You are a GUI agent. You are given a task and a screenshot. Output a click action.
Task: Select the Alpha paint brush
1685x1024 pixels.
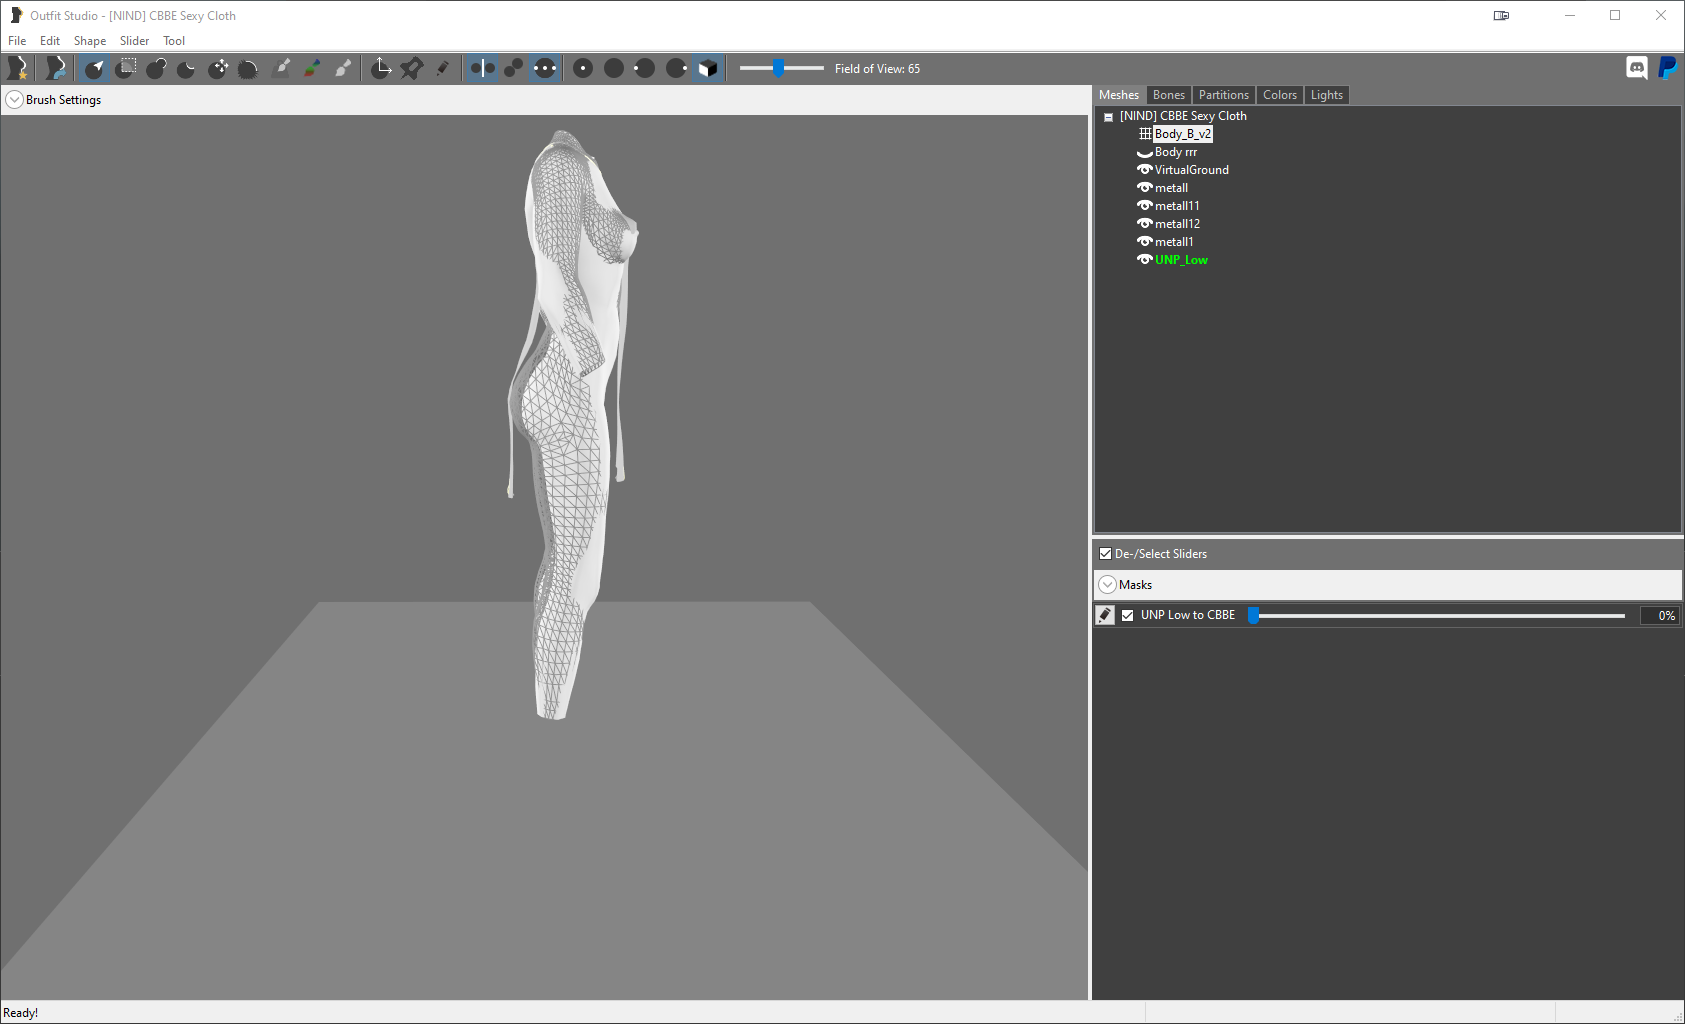(343, 68)
